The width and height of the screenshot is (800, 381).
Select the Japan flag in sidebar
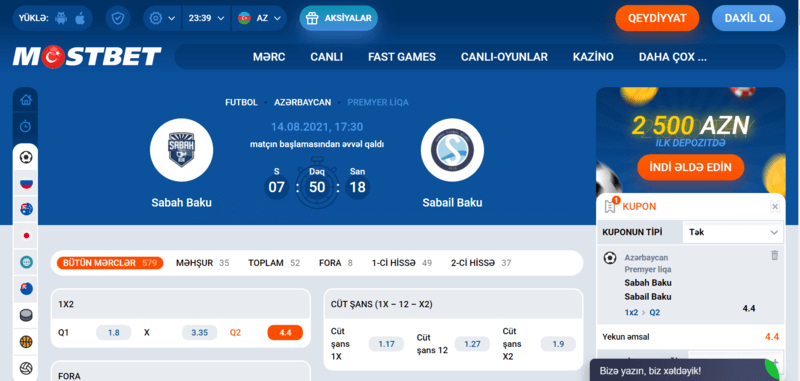[x=26, y=236]
